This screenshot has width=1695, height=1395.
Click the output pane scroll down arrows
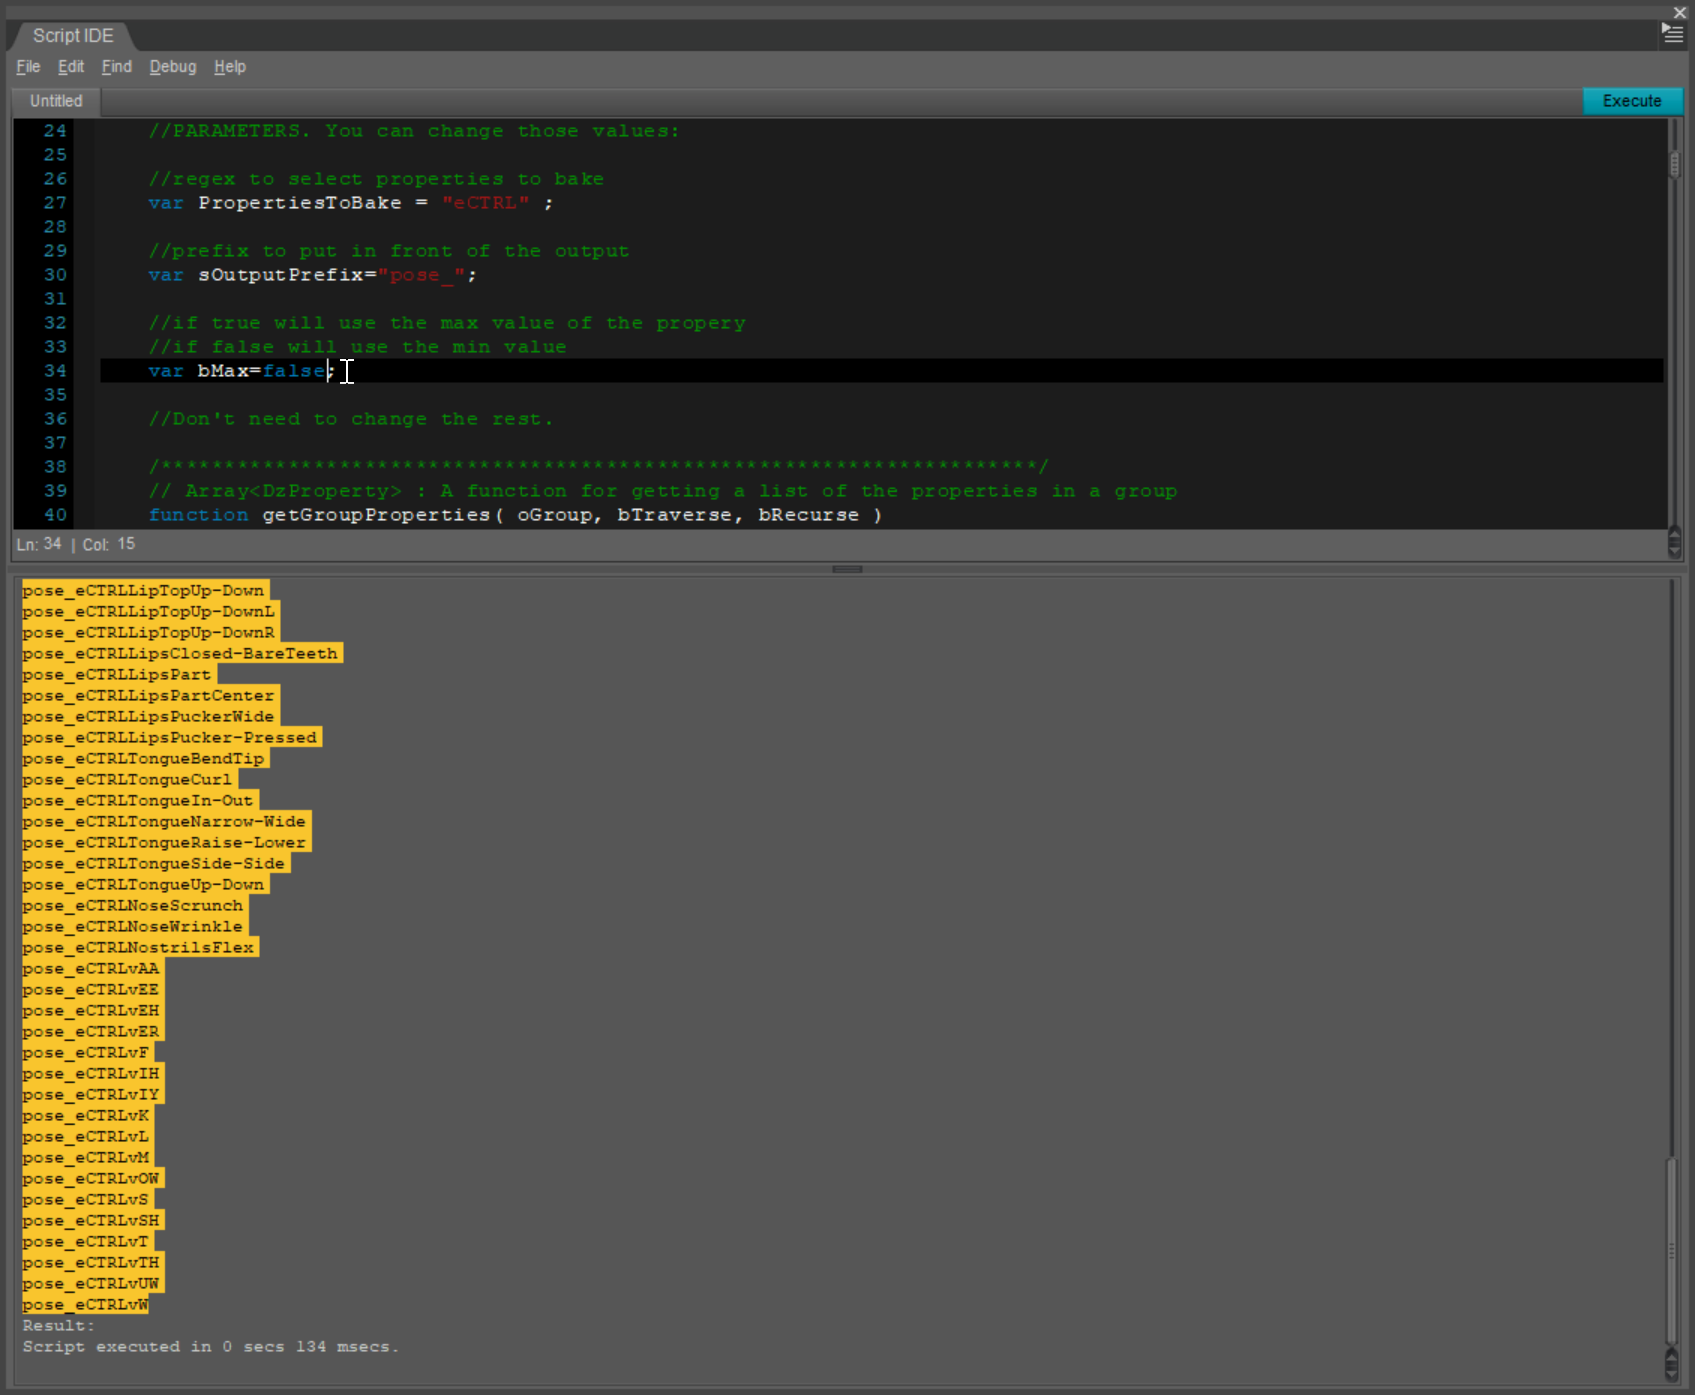point(1671,1365)
